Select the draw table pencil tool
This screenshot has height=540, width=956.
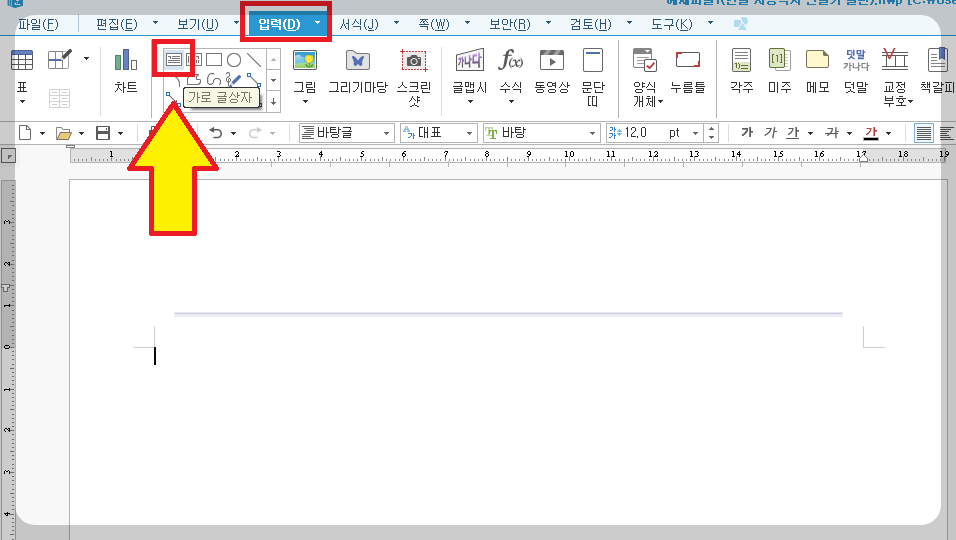coord(60,60)
